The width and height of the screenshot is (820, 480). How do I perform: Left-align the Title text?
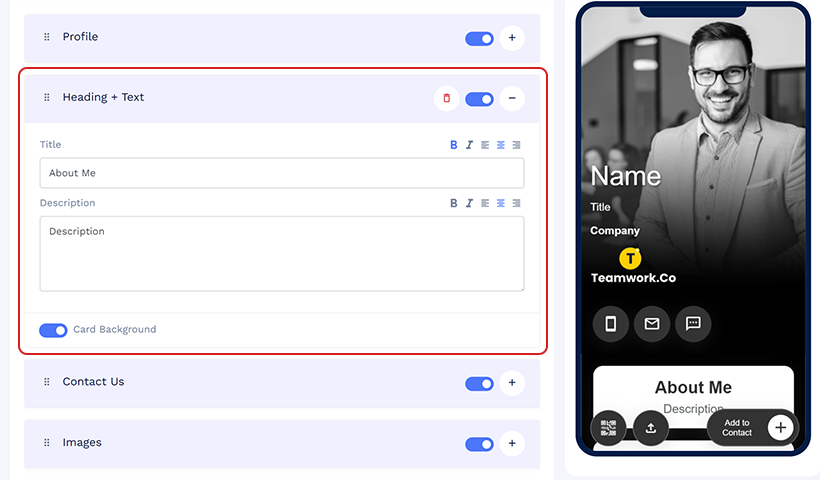point(485,145)
